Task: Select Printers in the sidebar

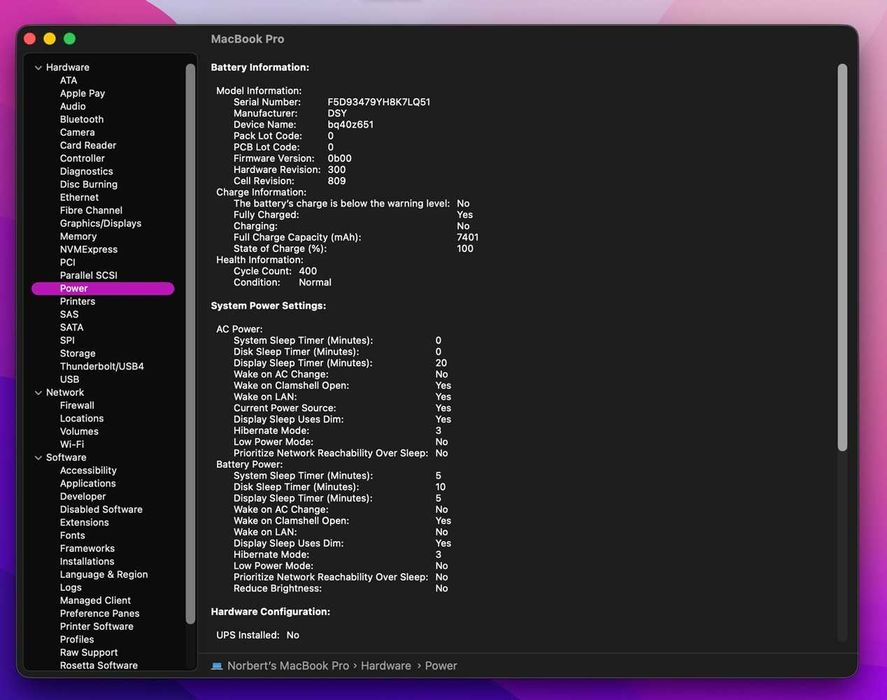Action: 77,302
